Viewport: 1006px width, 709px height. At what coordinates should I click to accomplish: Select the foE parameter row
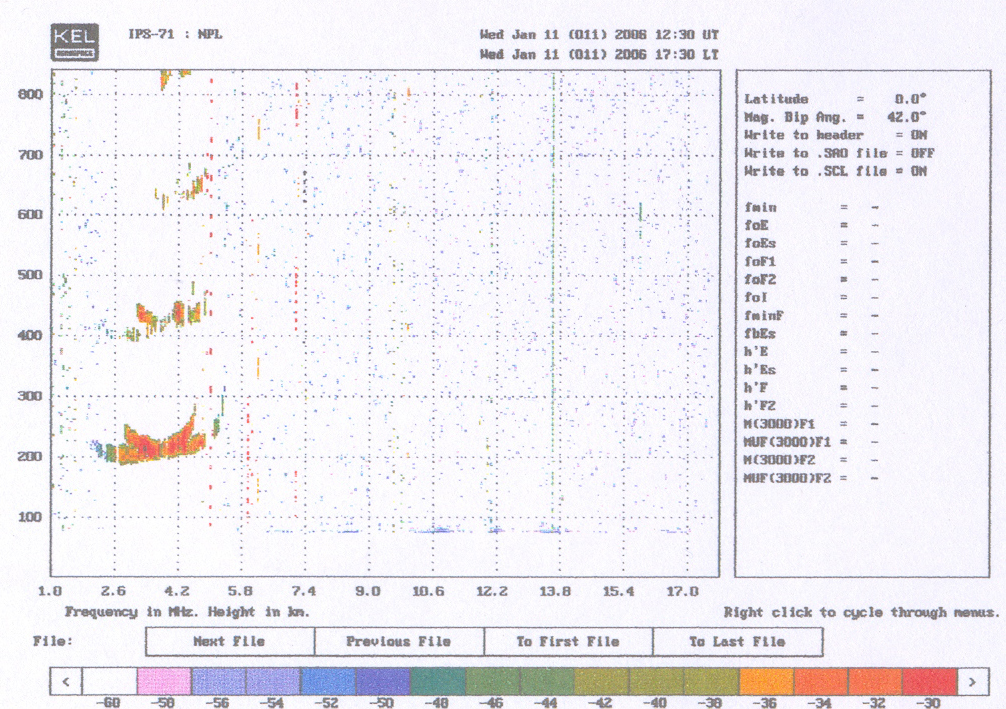pyautogui.click(x=811, y=225)
